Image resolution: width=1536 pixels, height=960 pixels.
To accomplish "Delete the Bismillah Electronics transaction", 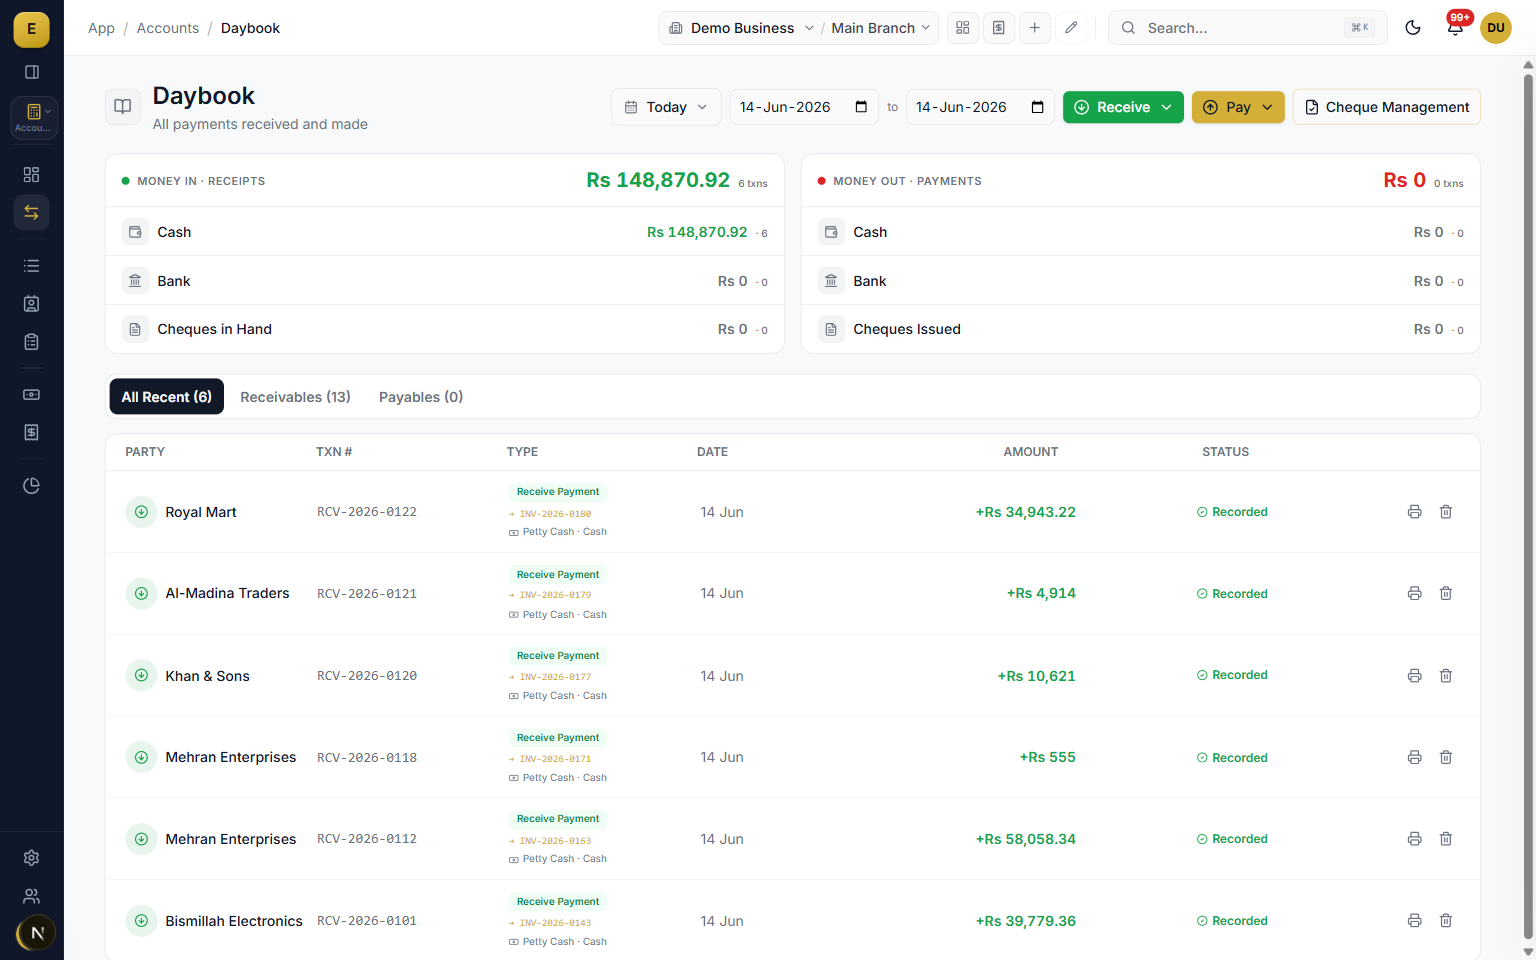I will [1446, 921].
